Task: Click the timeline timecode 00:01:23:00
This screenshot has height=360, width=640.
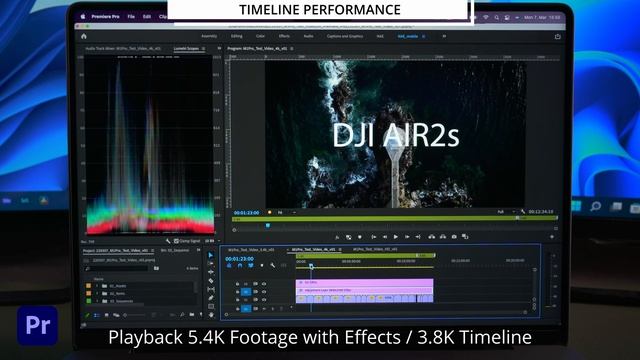Action: (x=239, y=259)
